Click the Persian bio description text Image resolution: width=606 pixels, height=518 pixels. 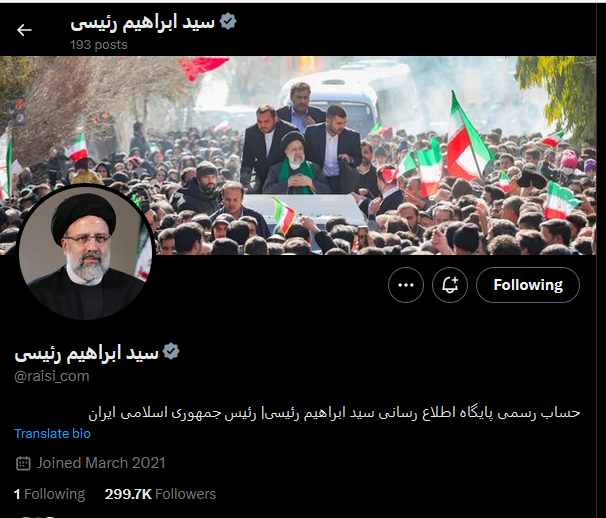click(x=334, y=412)
